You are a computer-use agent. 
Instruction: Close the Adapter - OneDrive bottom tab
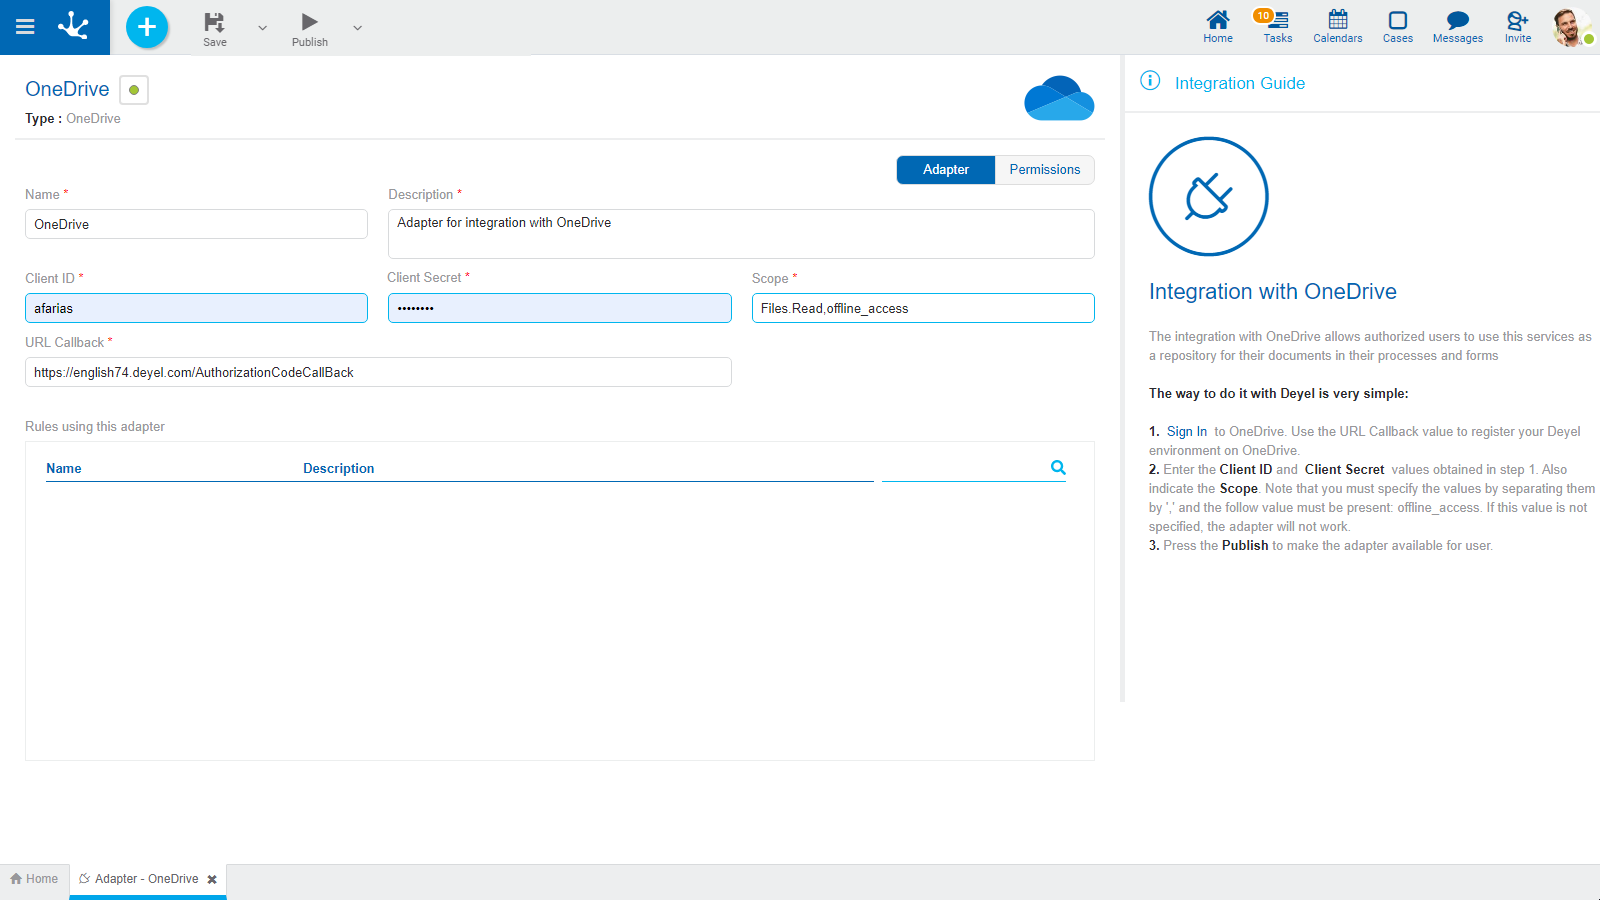pyautogui.click(x=212, y=880)
